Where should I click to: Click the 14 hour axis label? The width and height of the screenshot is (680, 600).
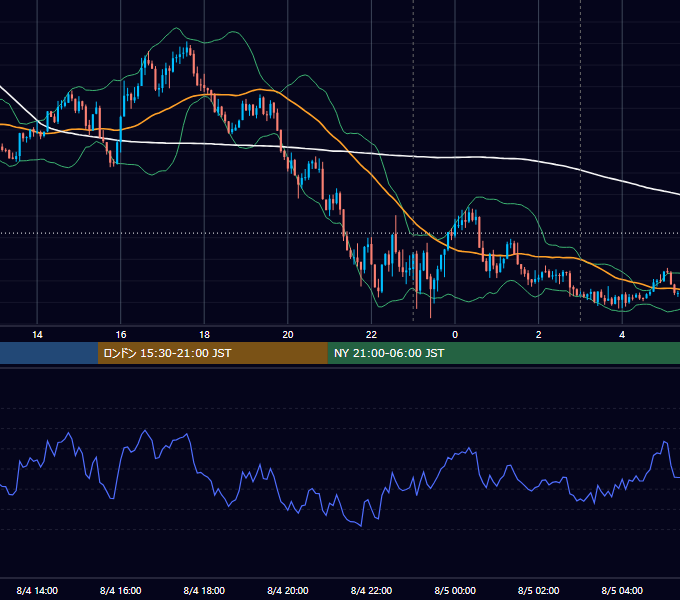[37, 335]
